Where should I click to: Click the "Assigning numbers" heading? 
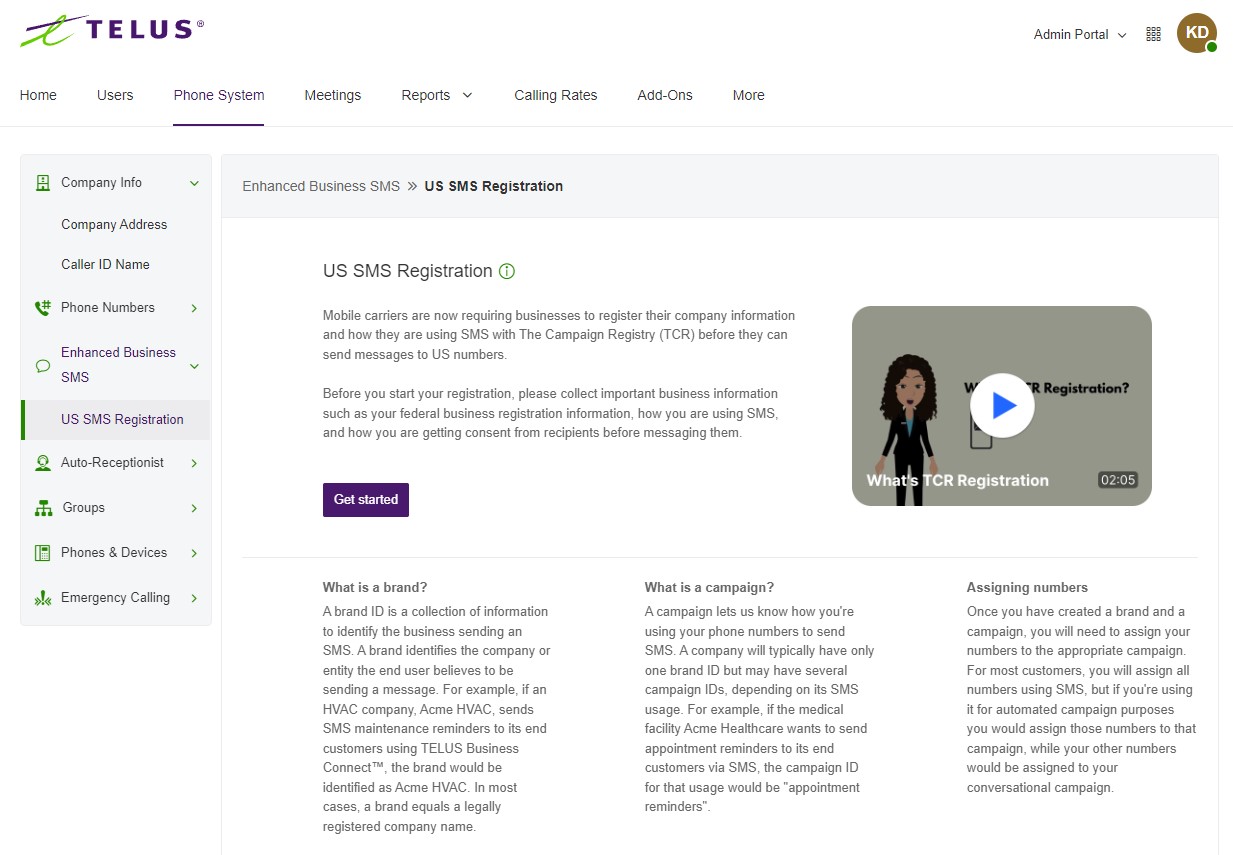tap(1027, 588)
